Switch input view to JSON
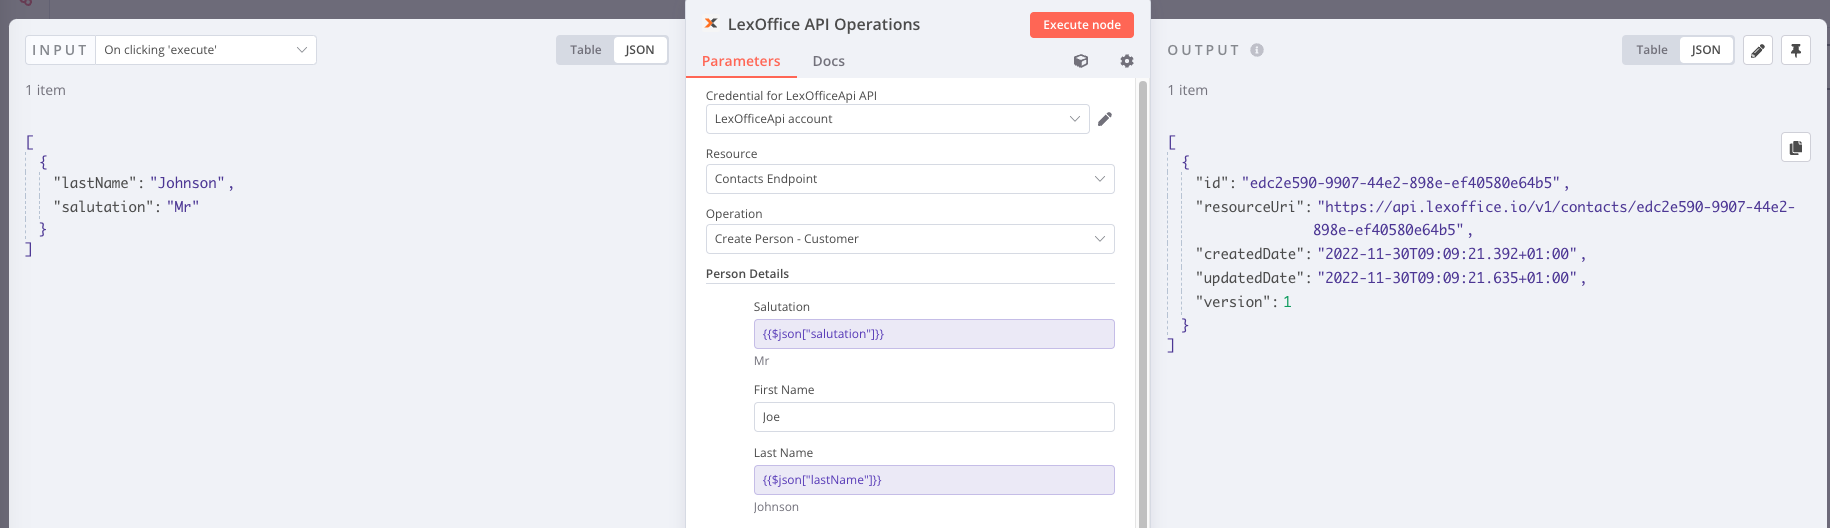The image size is (1830, 528). pos(640,50)
